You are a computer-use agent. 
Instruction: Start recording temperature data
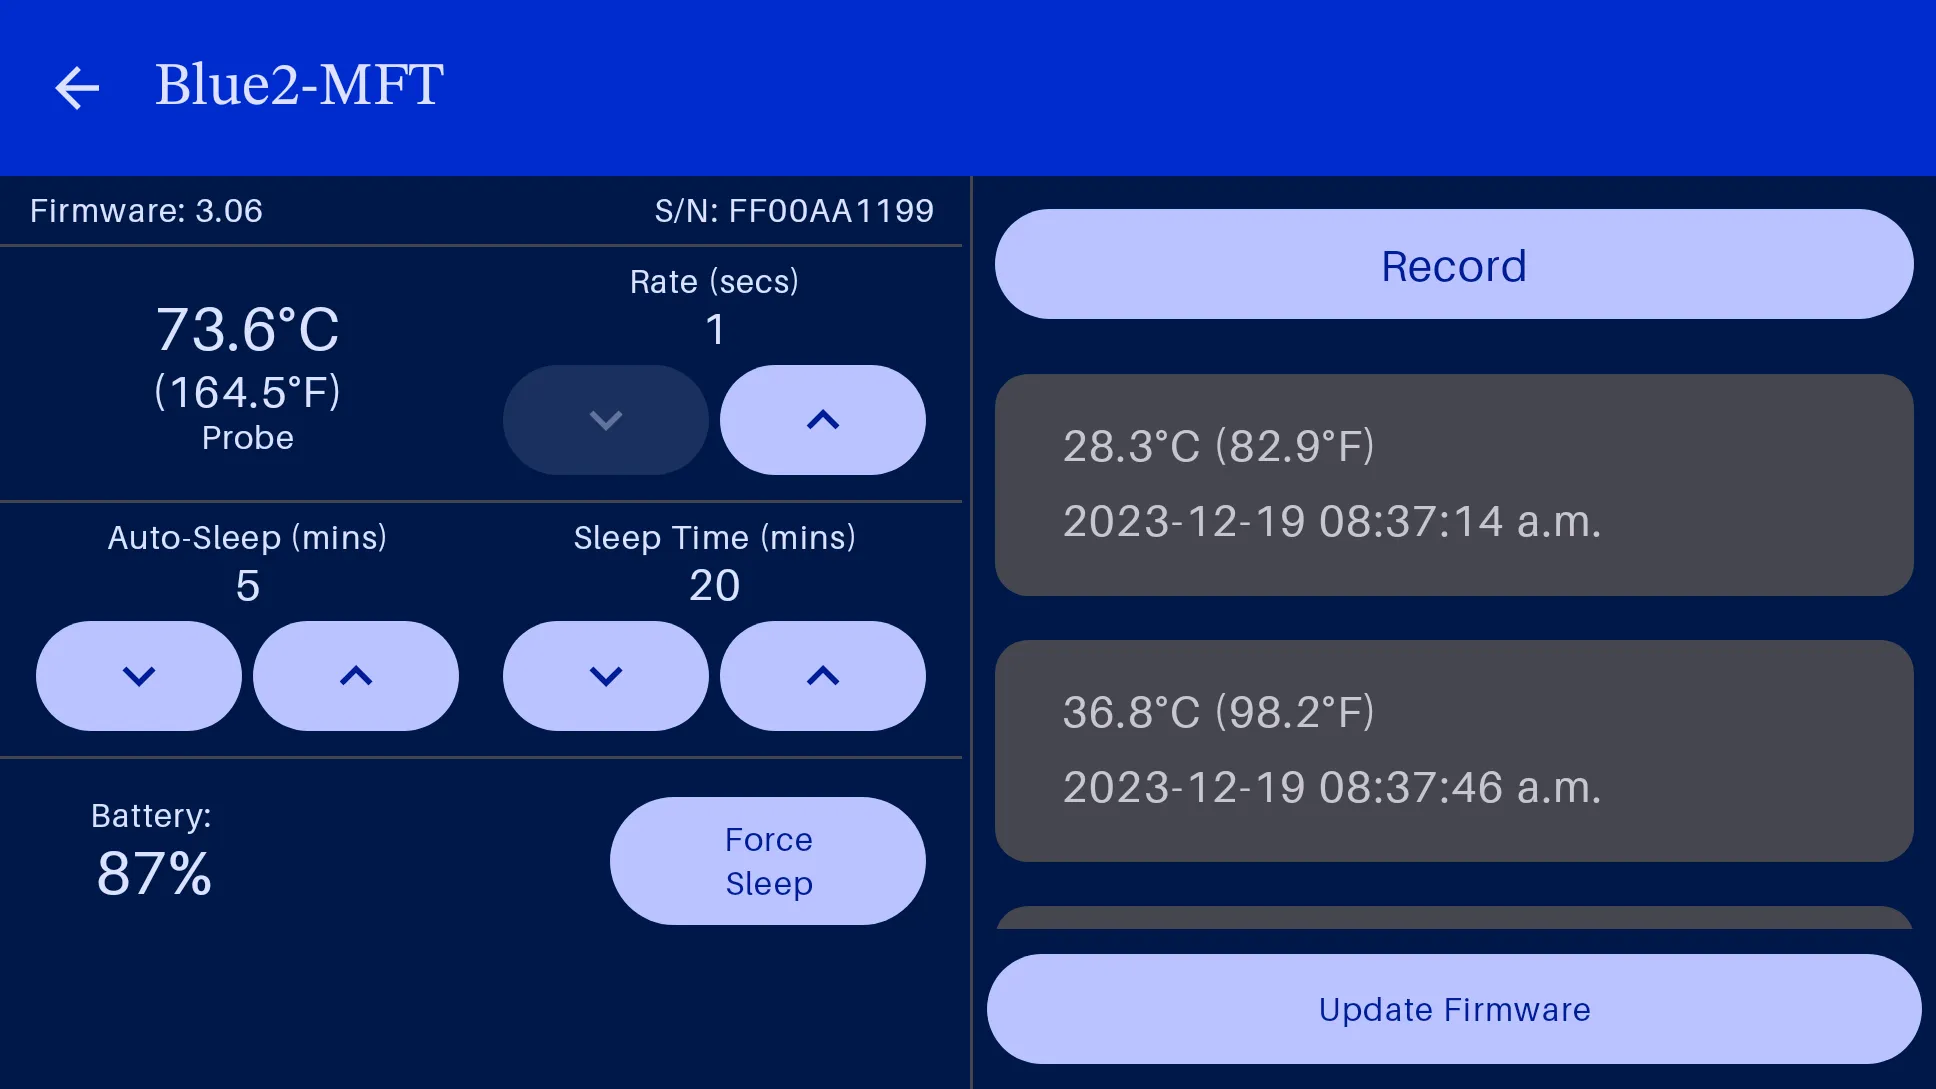(1453, 263)
